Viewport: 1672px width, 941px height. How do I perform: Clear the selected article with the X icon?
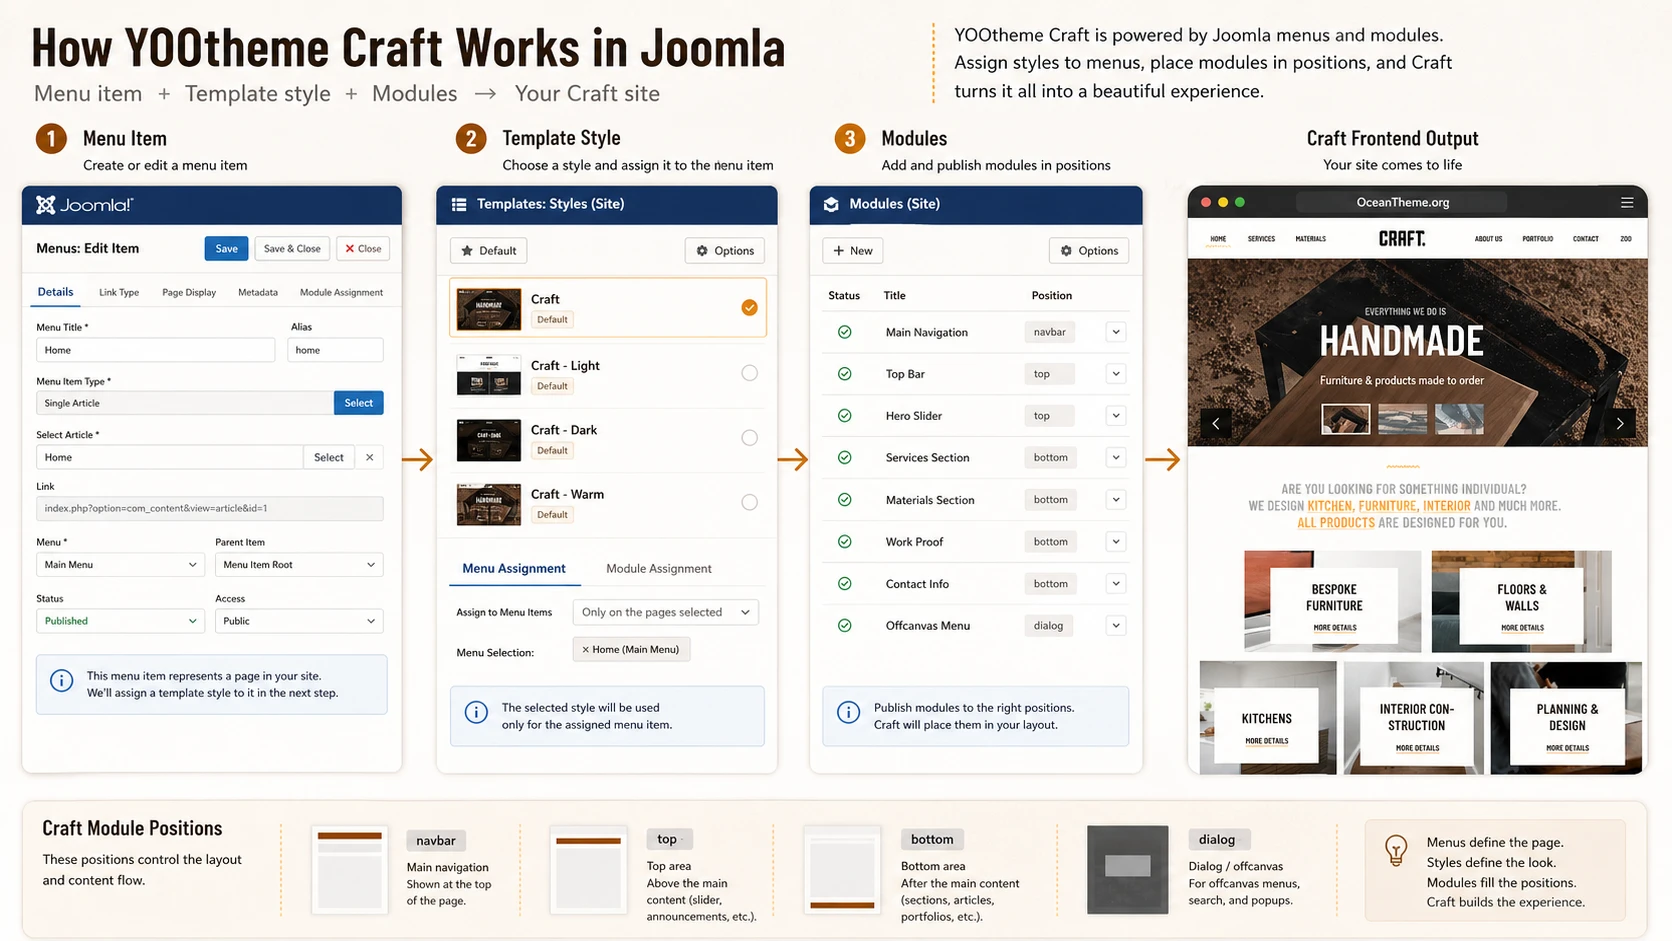click(370, 457)
